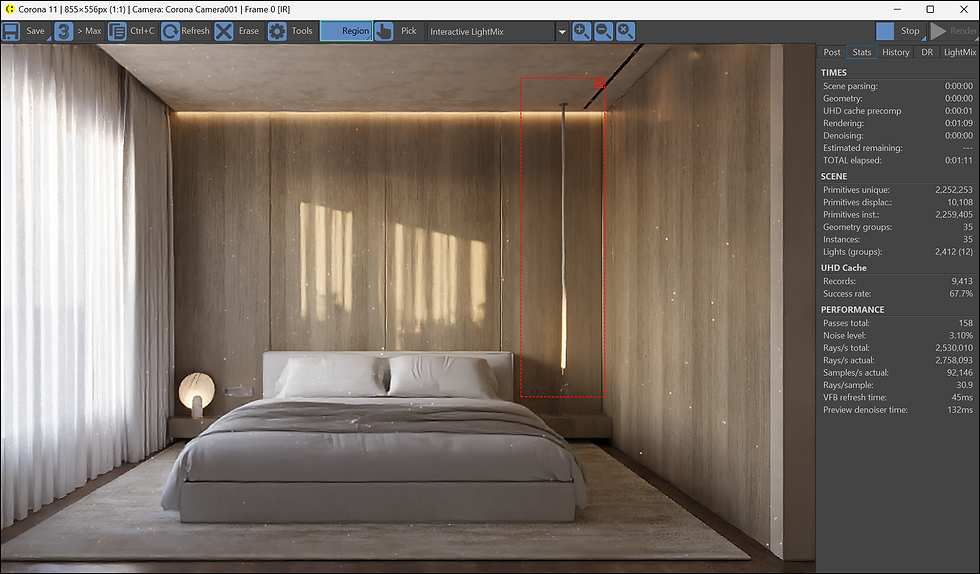Erase the frame buffer contents

point(238,31)
